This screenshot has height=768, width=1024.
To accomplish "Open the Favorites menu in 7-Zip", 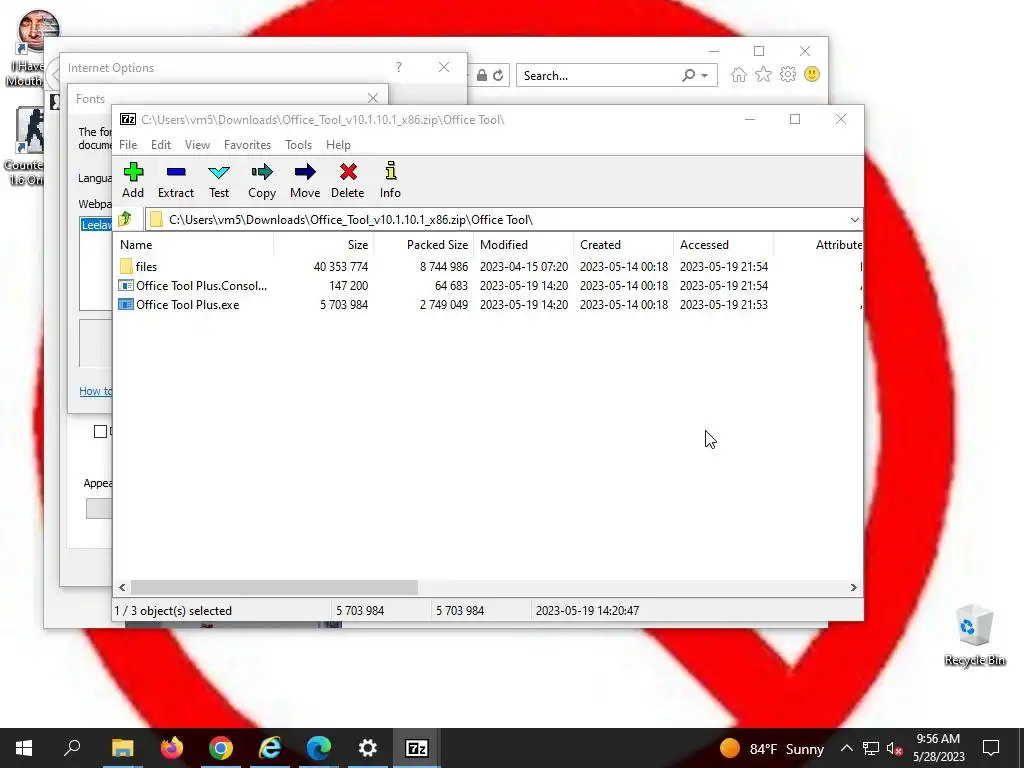I will [247, 145].
